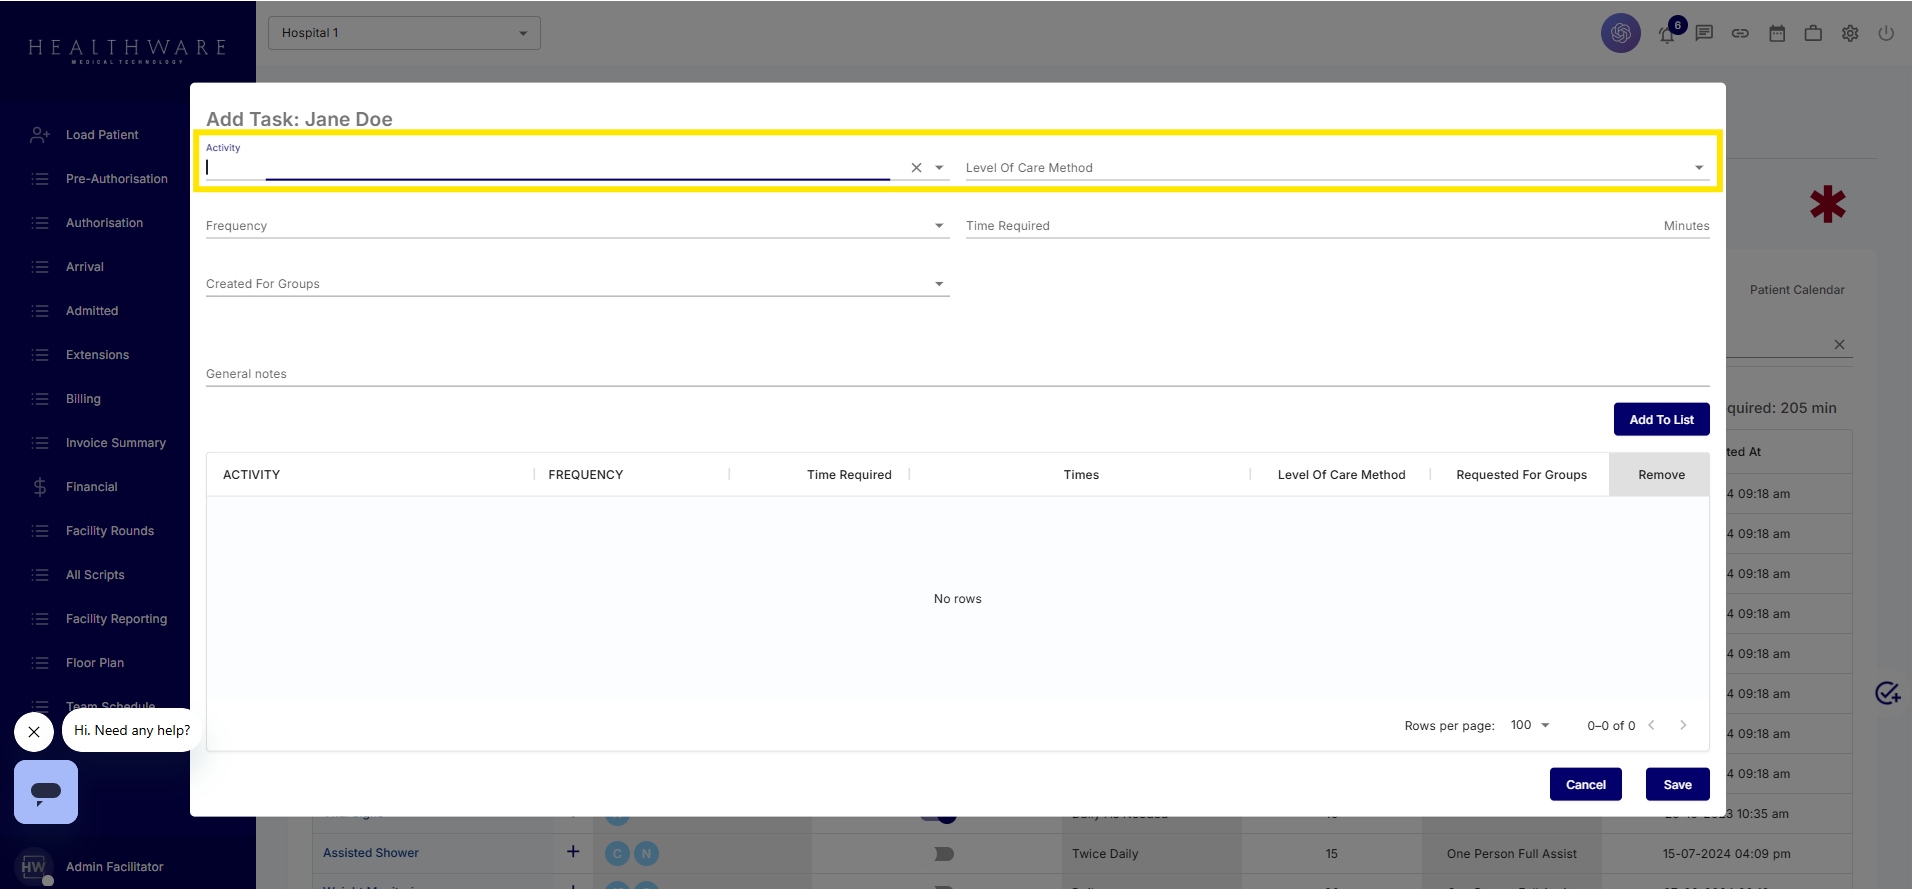
Task: Click the Add To List button
Action: coord(1661,420)
